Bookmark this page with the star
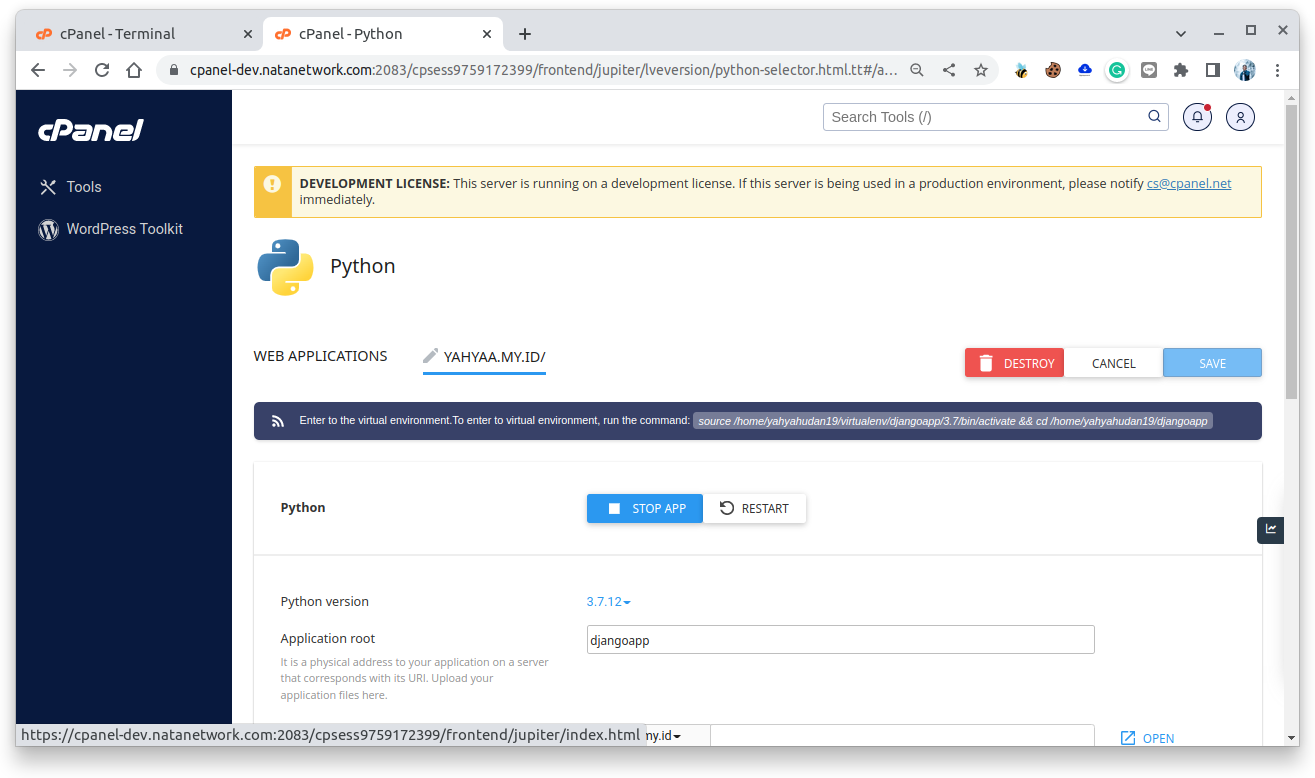This screenshot has height=778, width=1315. pyautogui.click(x=981, y=70)
